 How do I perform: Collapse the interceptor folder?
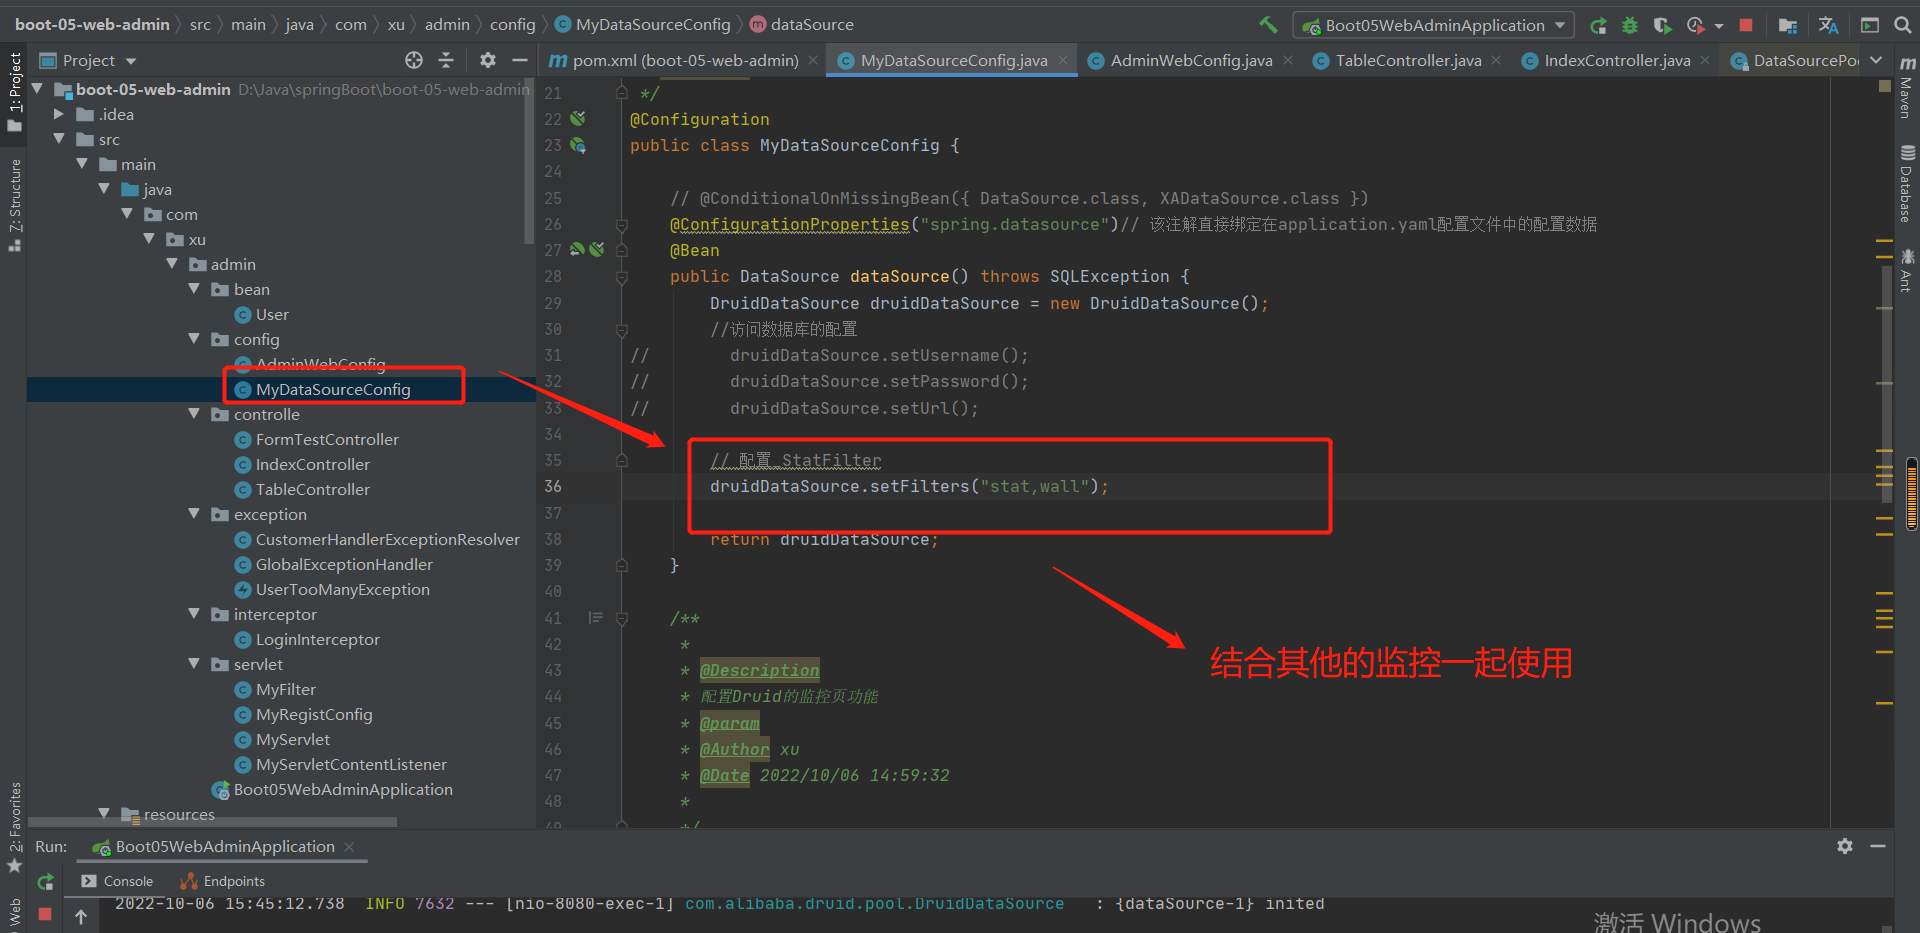pyautogui.click(x=194, y=614)
